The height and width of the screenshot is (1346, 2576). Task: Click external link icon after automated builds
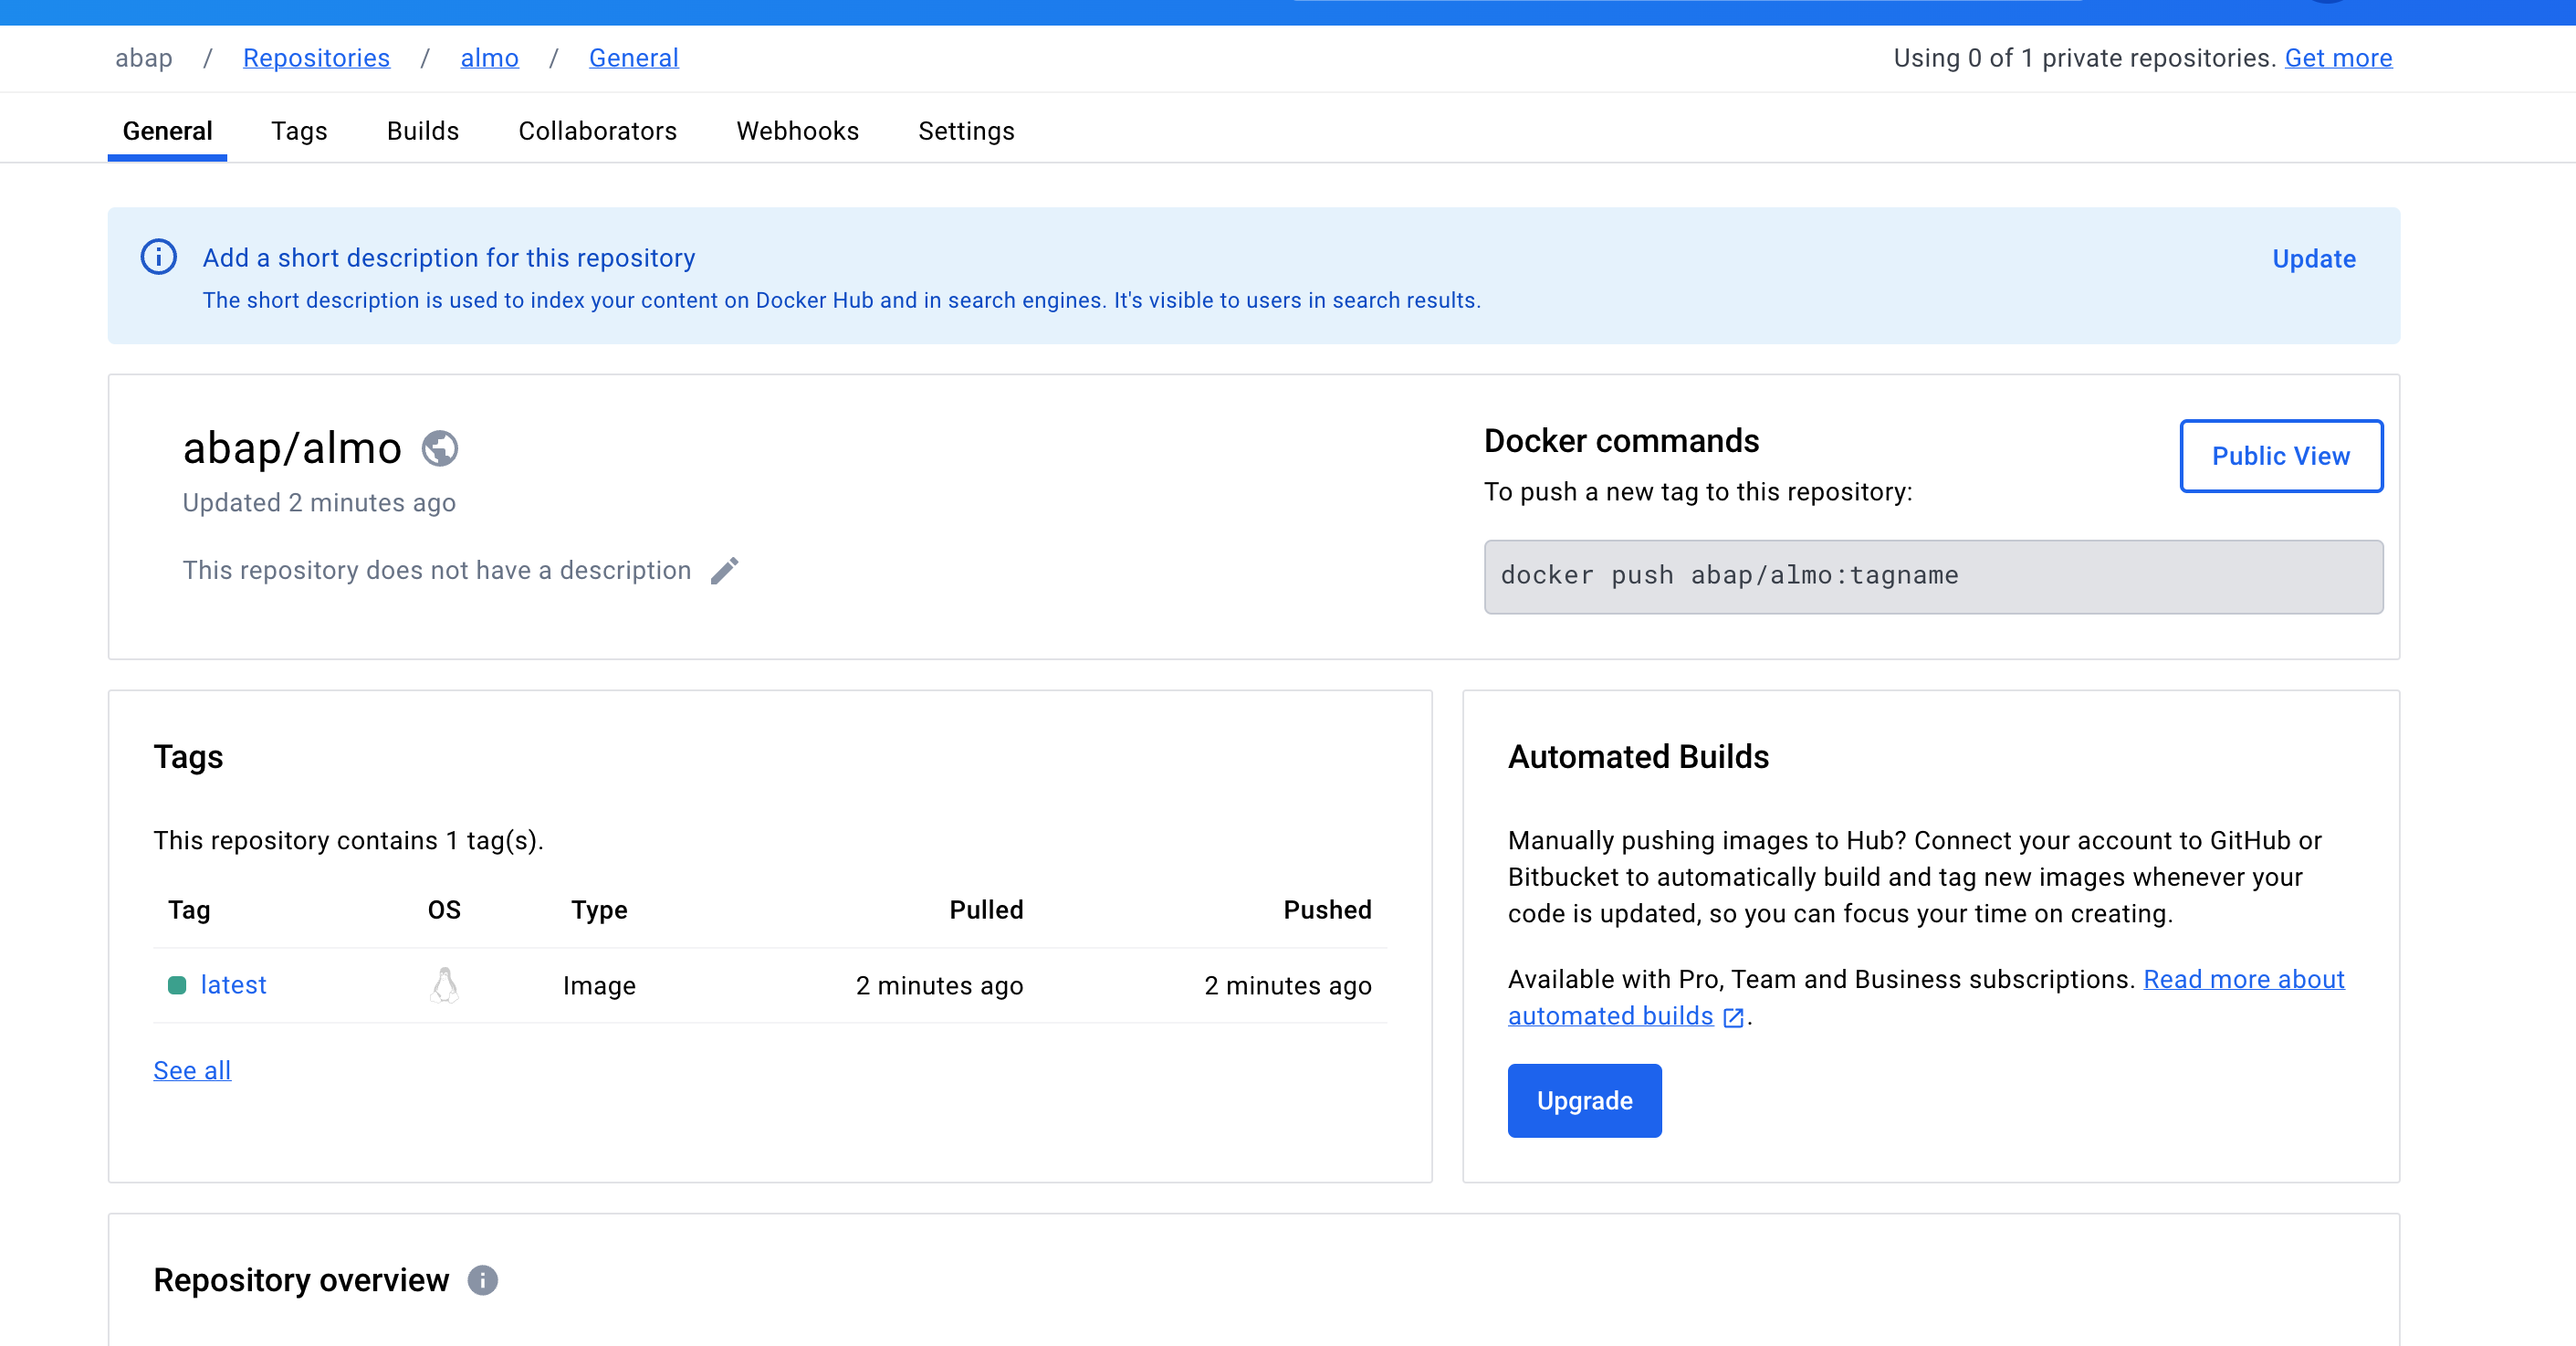tap(1734, 1018)
